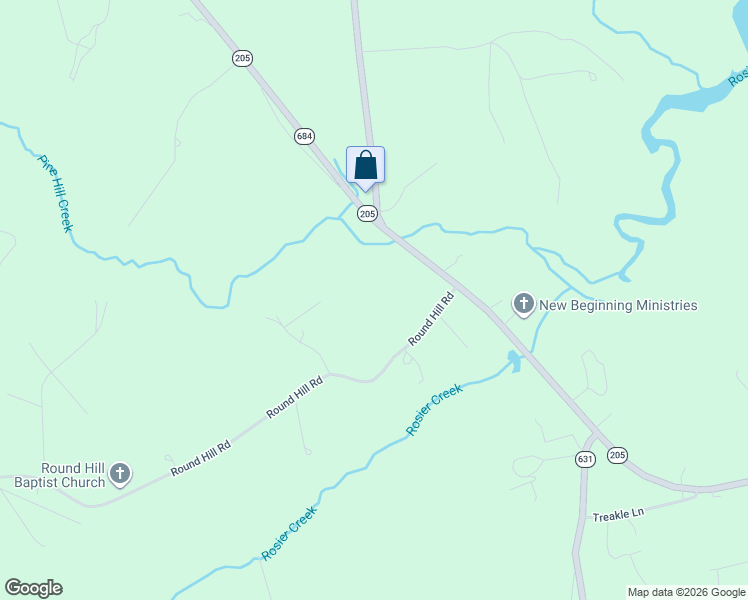The image size is (748, 600).
Task: Open the Google logo link
Action: click(33, 588)
